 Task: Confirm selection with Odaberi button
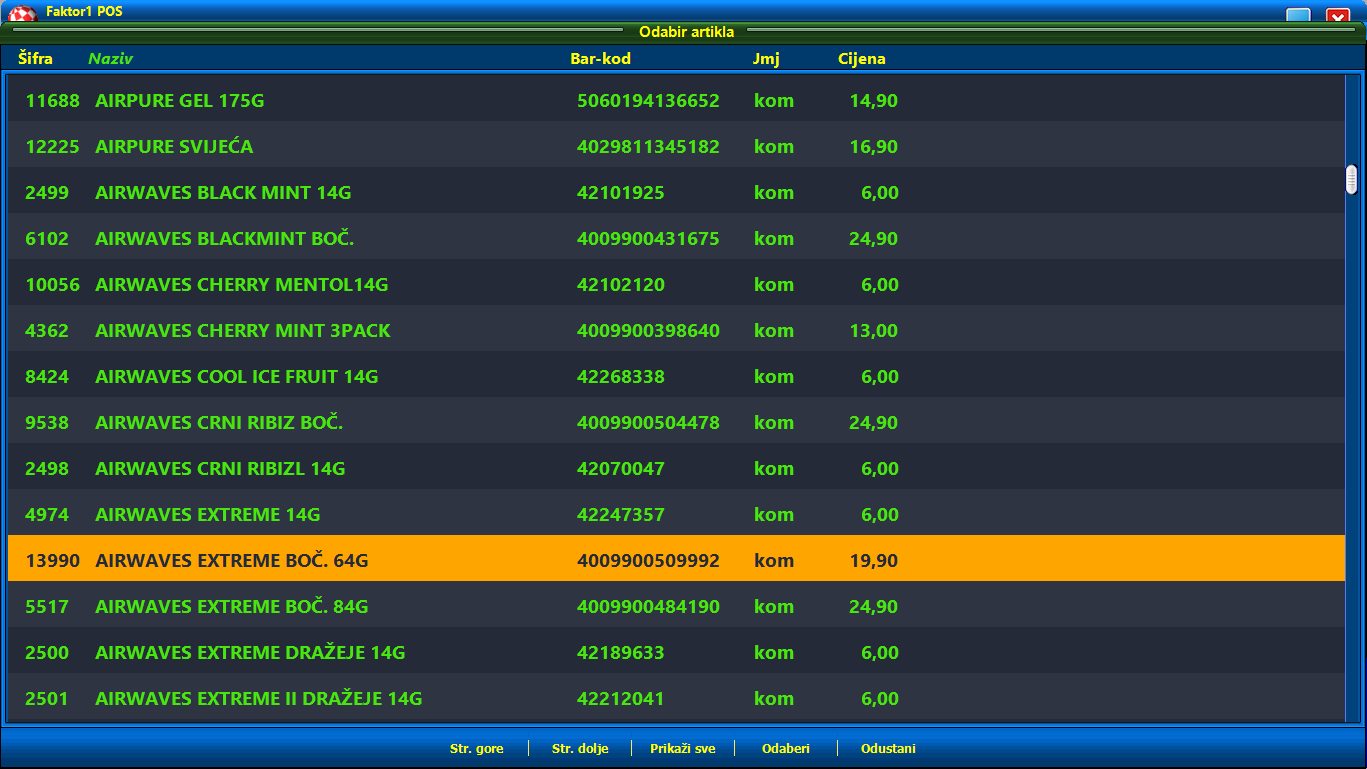pos(785,748)
